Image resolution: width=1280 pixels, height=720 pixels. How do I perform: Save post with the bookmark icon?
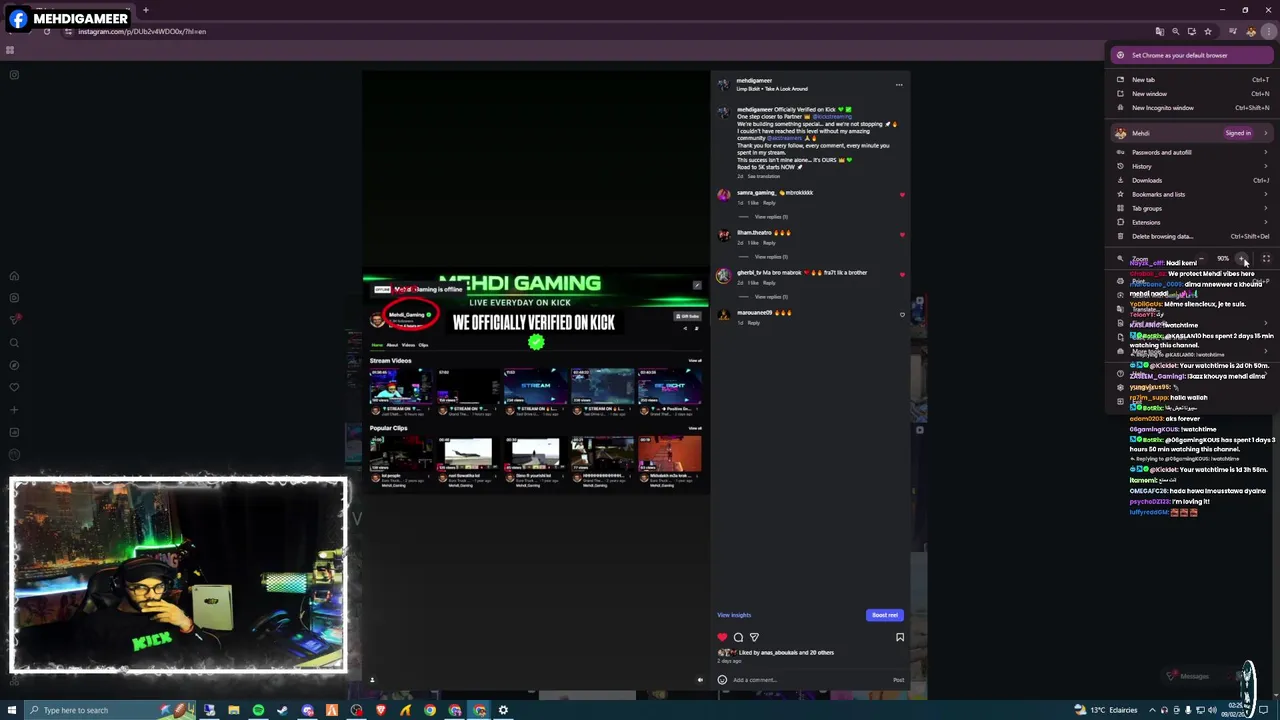click(x=899, y=637)
